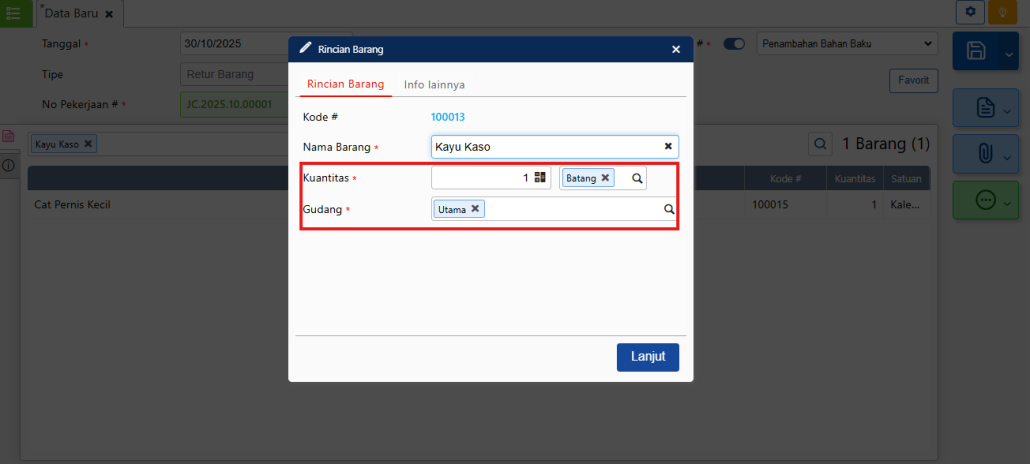The height and width of the screenshot is (464, 1030).
Task: Open the green more-options dropdown
Action: click(1006, 201)
